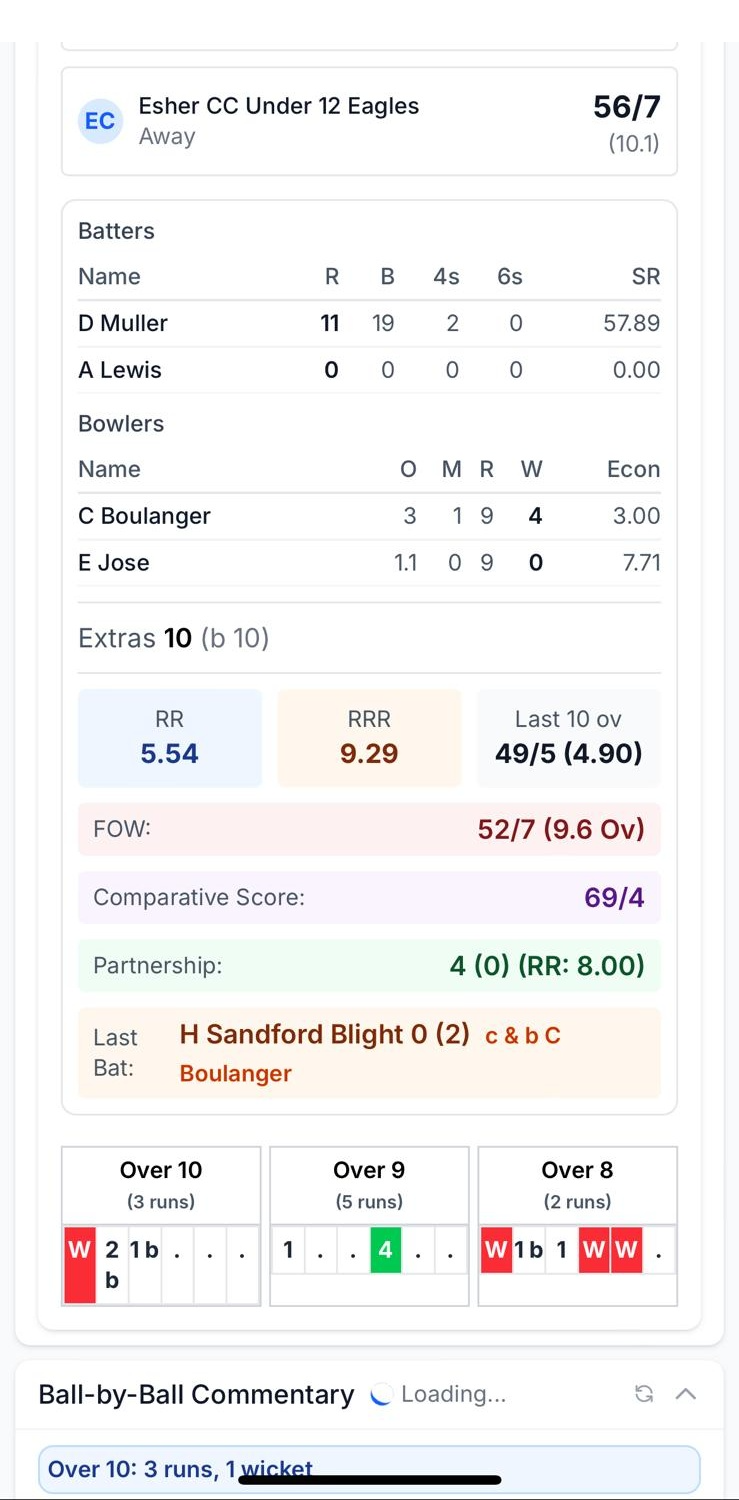Tap the RRR required rate box

369,738
